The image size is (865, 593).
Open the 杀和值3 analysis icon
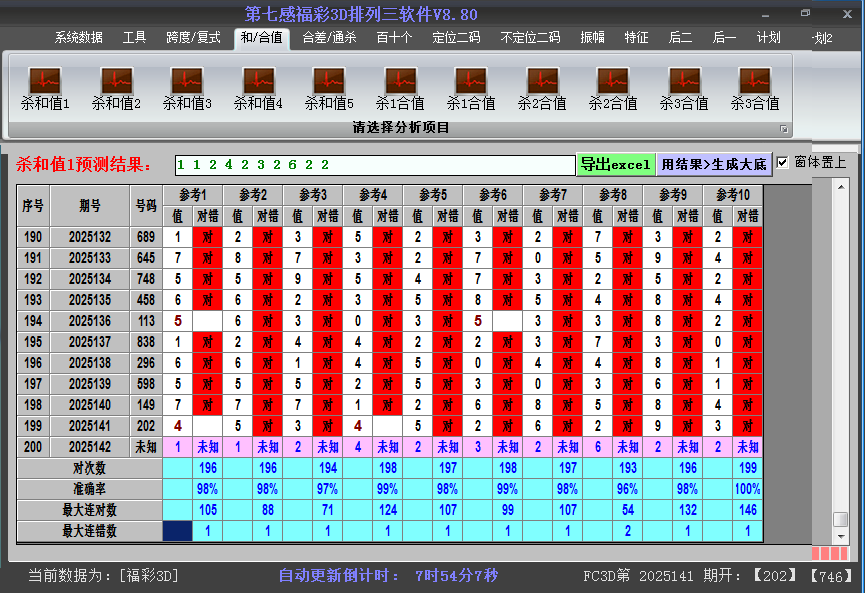(x=187, y=88)
